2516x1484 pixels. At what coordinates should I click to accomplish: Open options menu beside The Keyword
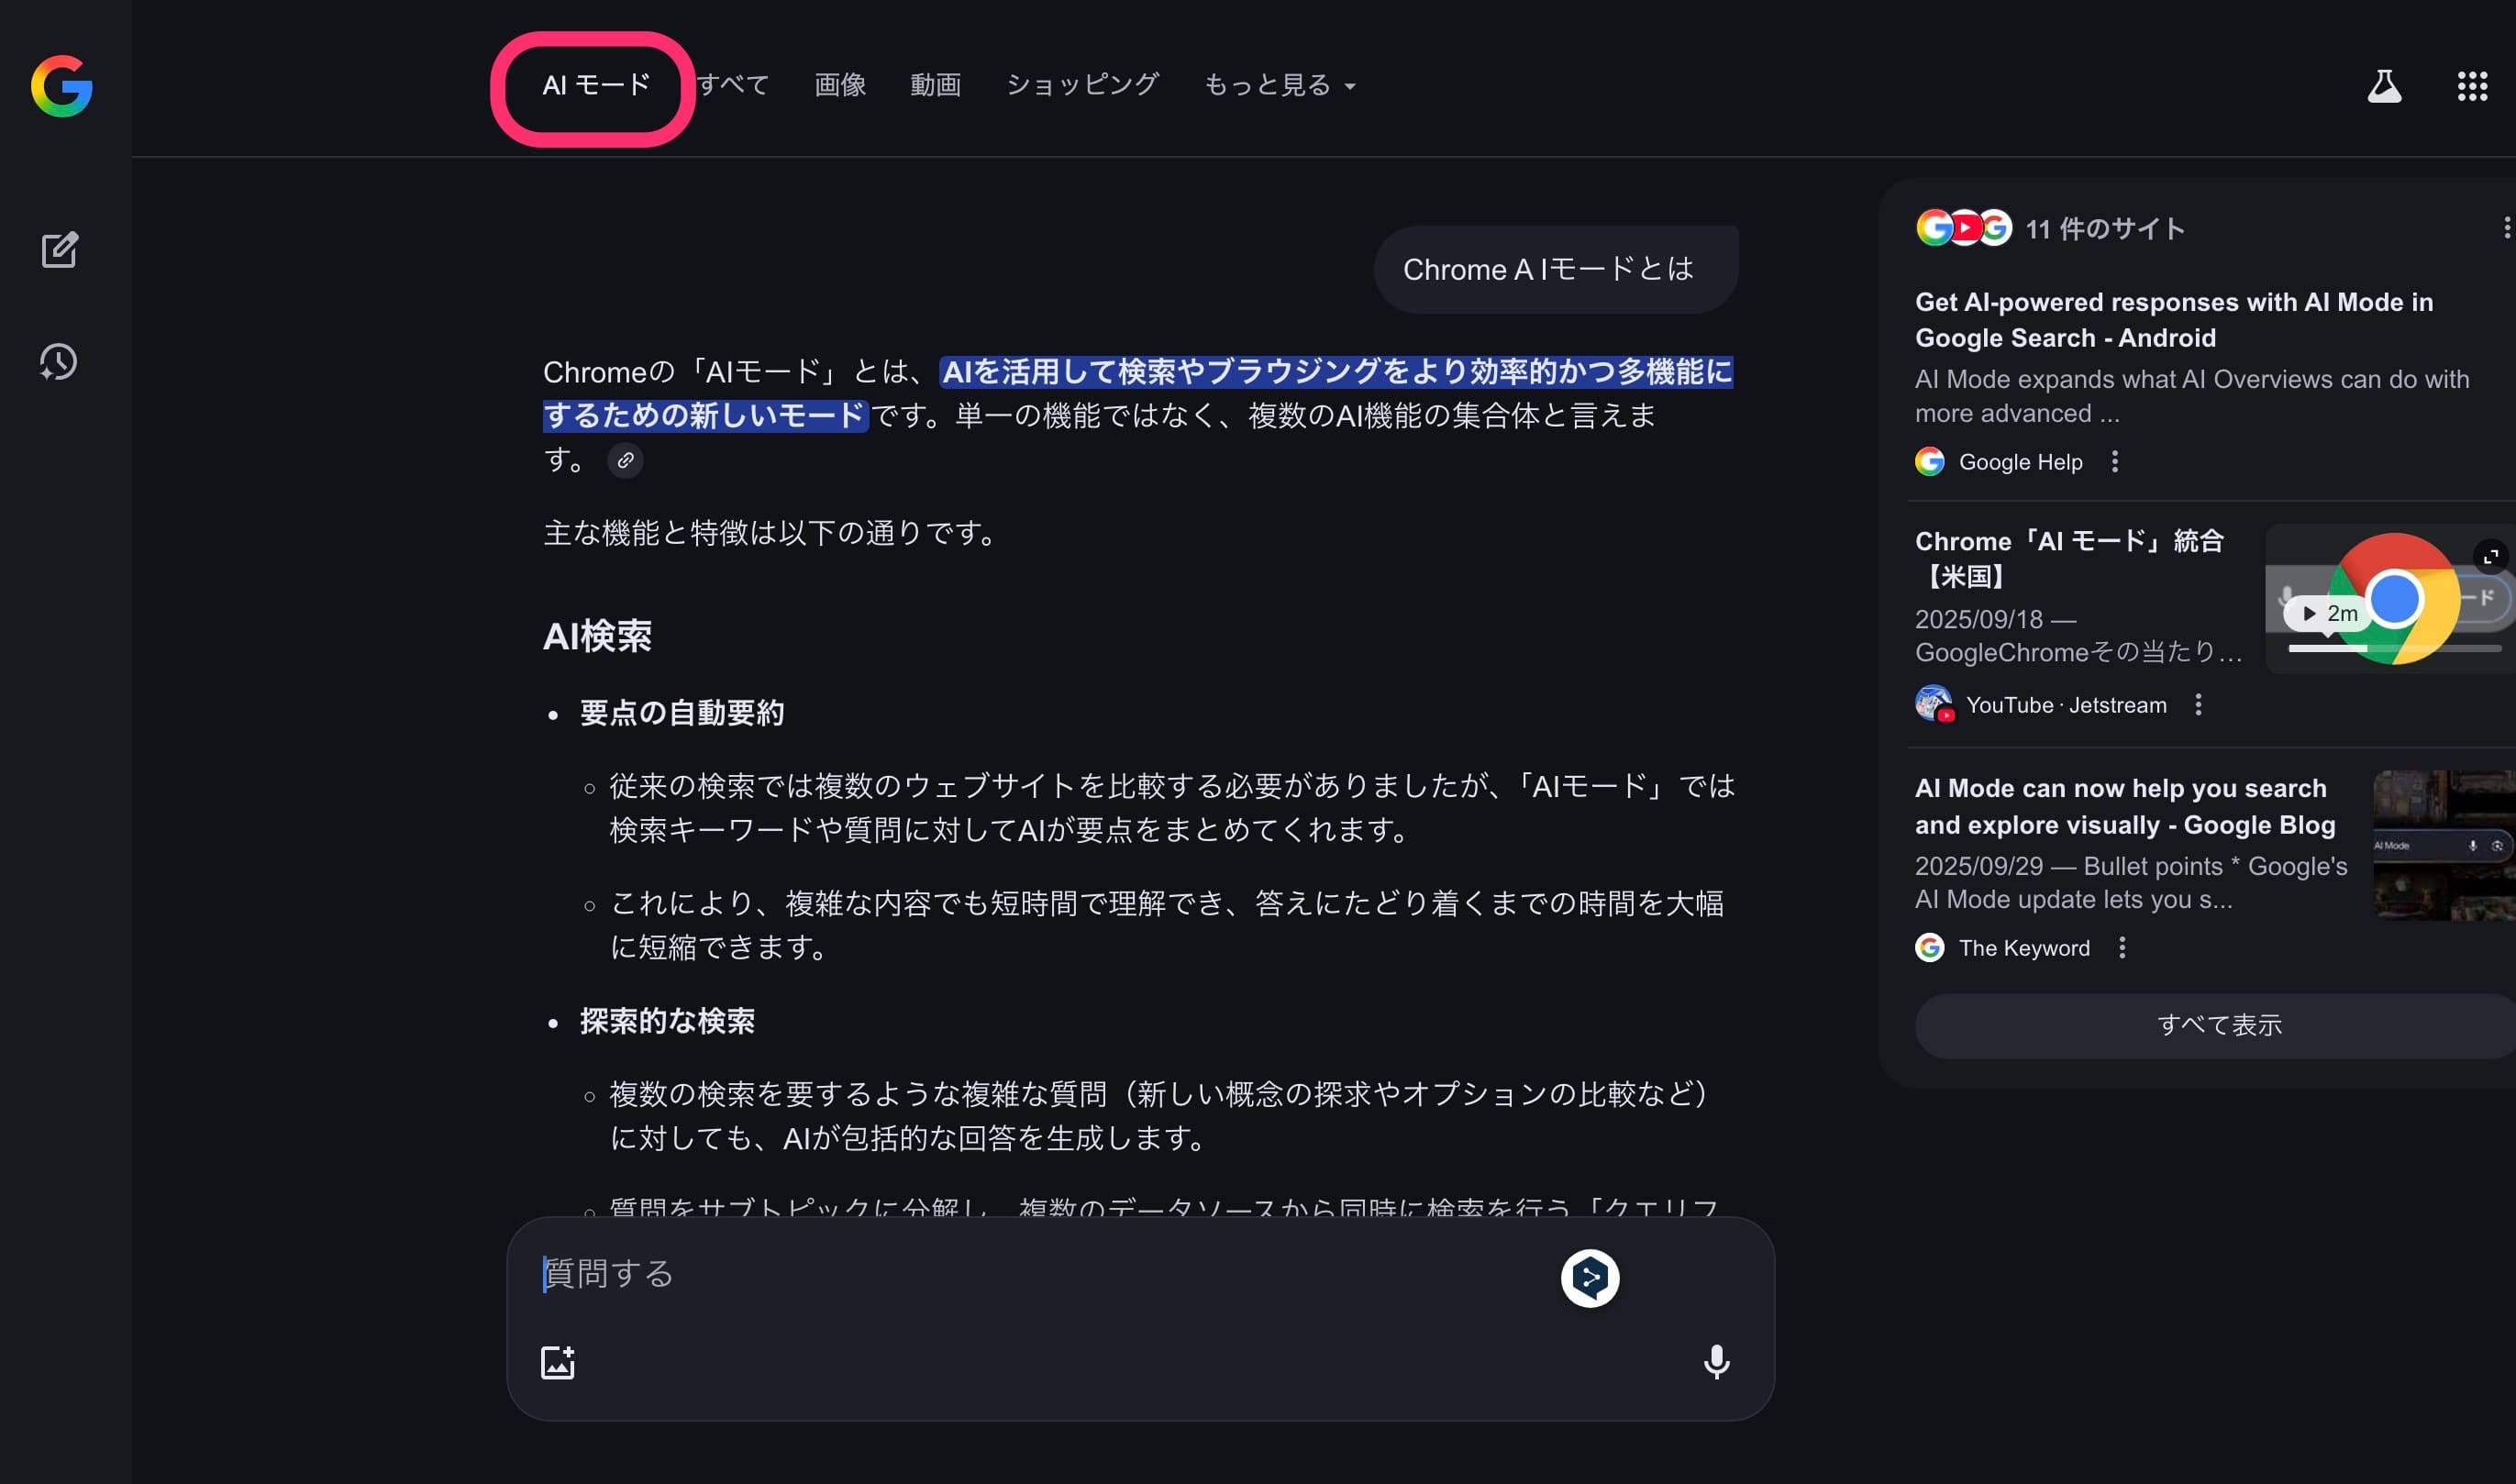pos(2122,948)
